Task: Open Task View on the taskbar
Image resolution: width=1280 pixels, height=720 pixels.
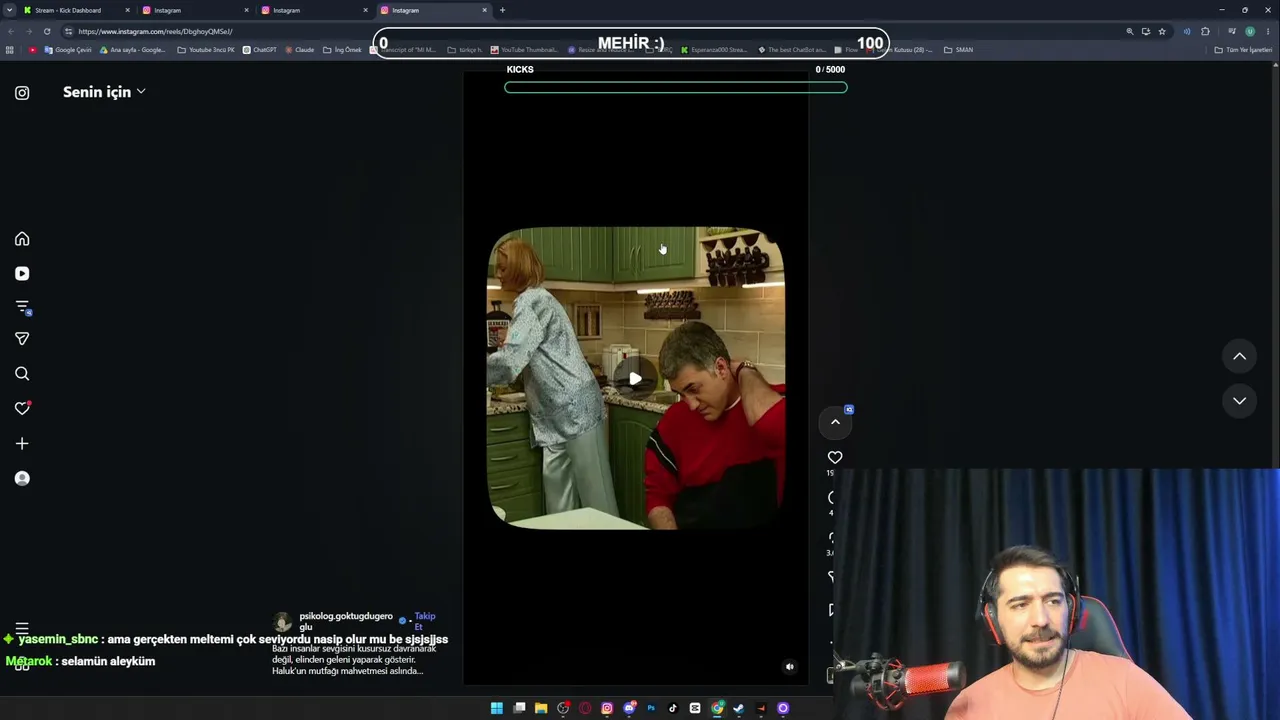Action: [x=519, y=708]
